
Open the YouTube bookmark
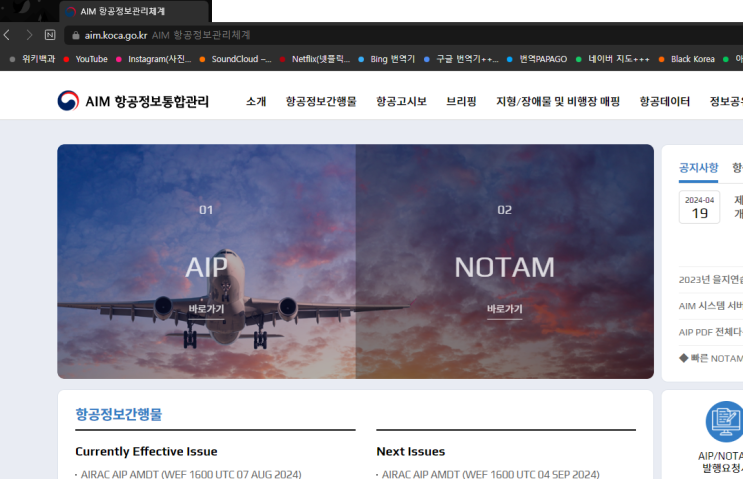pyautogui.click(x=86, y=59)
